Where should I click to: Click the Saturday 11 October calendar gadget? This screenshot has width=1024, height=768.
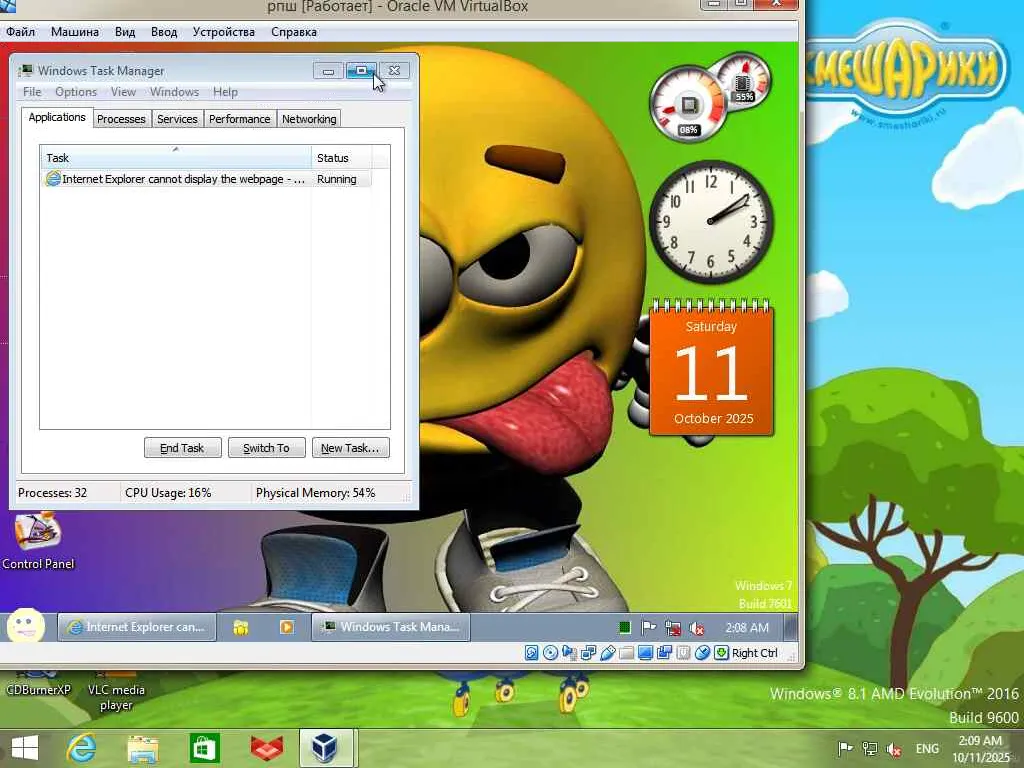coord(712,370)
